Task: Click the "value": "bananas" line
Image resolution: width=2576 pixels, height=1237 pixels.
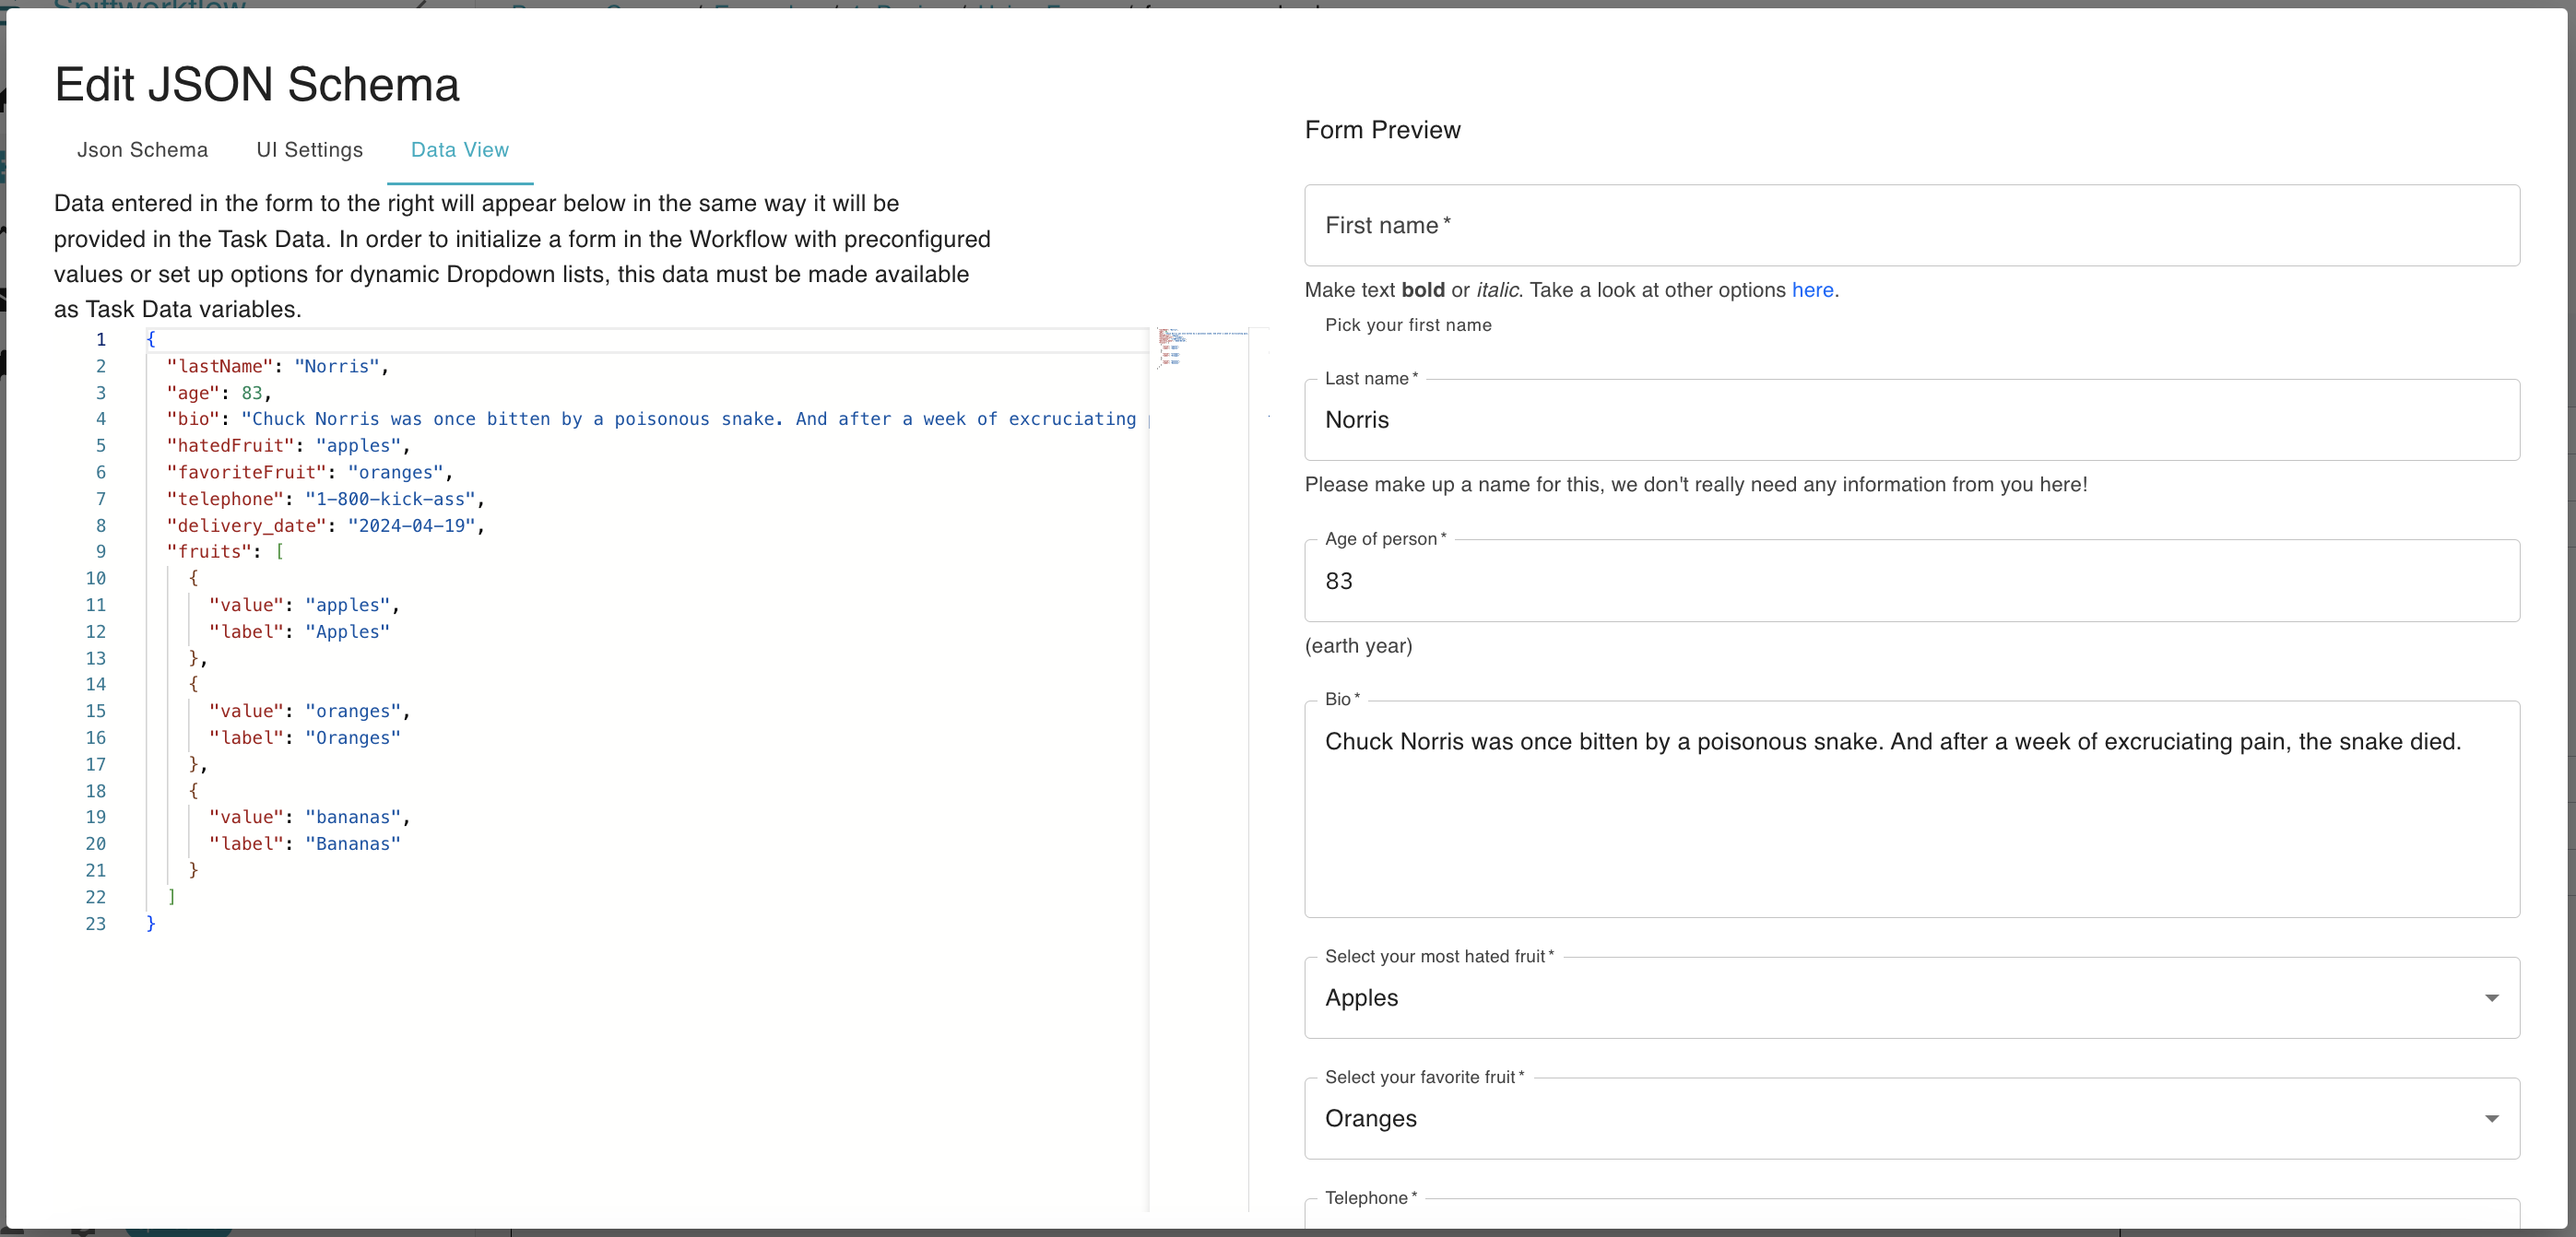Action: 309,817
